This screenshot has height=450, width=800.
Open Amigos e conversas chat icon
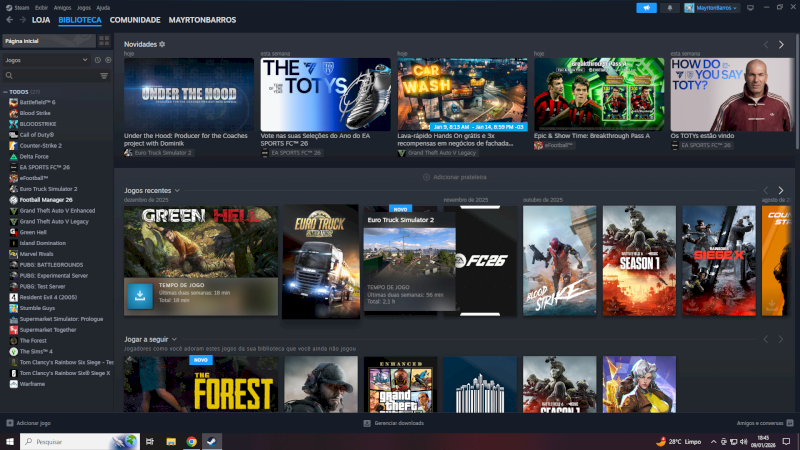tap(790, 423)
